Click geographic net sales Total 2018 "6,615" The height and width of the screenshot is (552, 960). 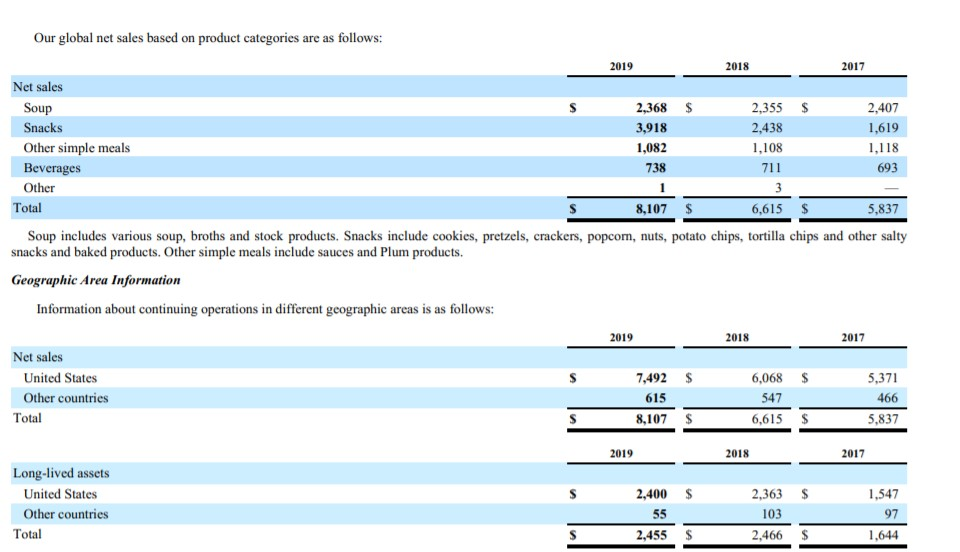coord(767,419)
